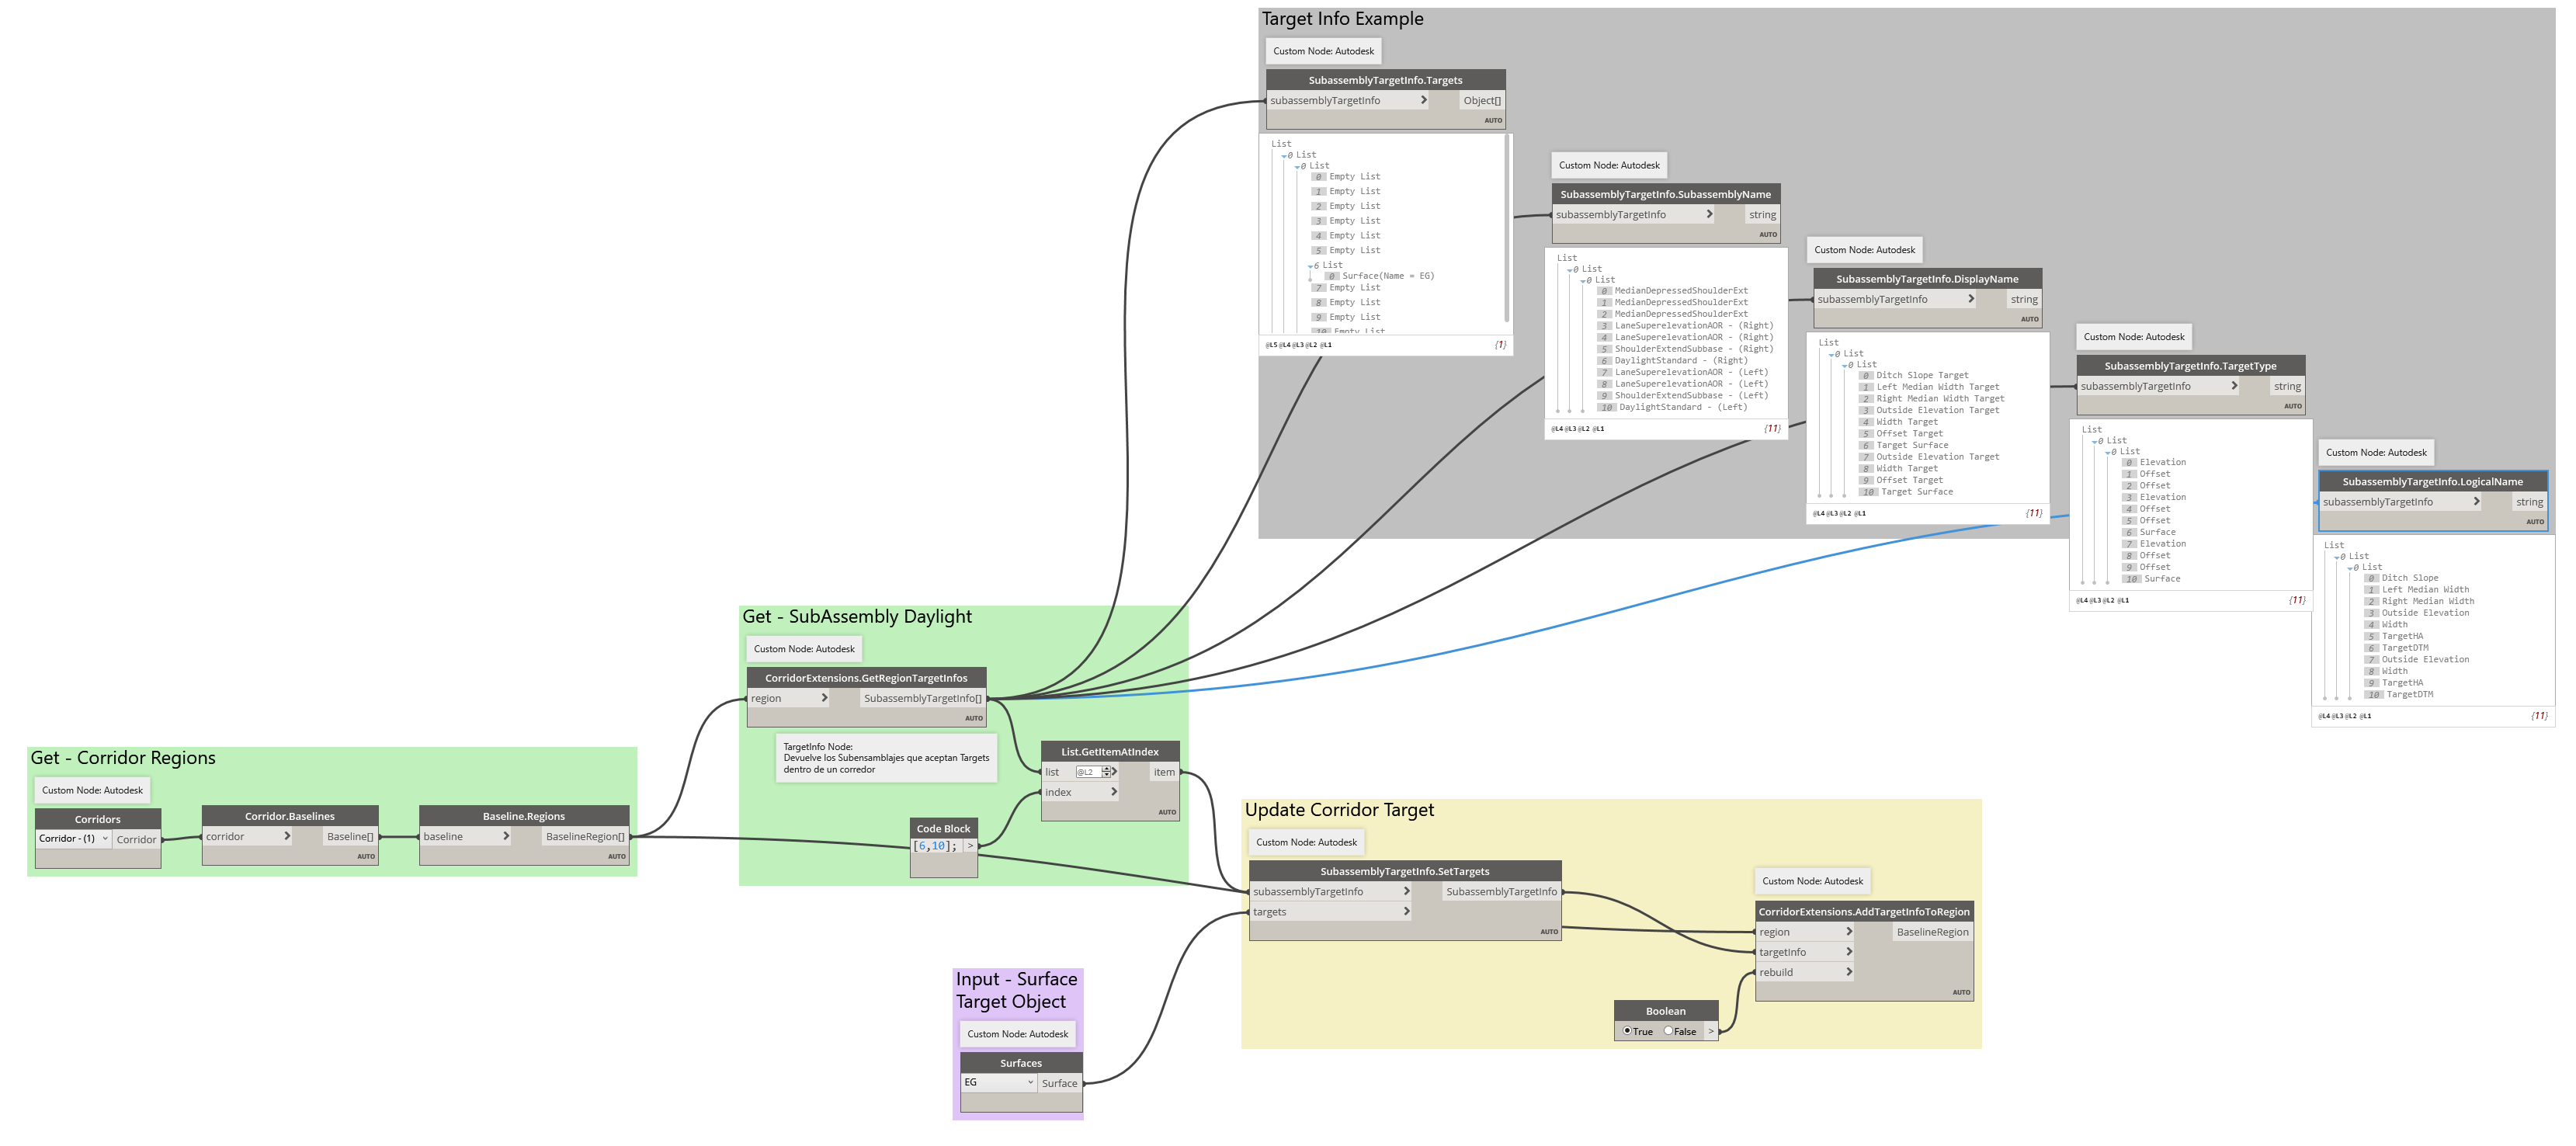This screenshot has height=1146, width=2576.
Task: Click region chevron on AddTargetInfoToRegion node
Action: [x=1849, y=931]
